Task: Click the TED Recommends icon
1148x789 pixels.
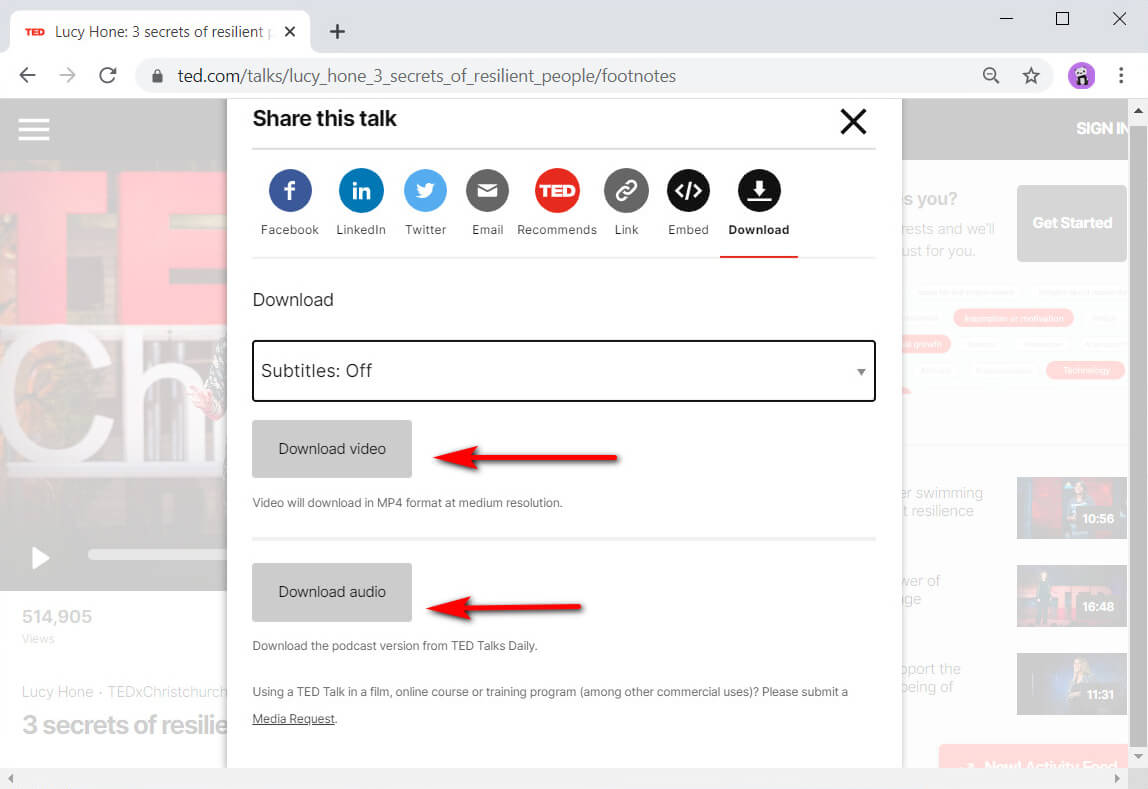Action: (557, 190)
